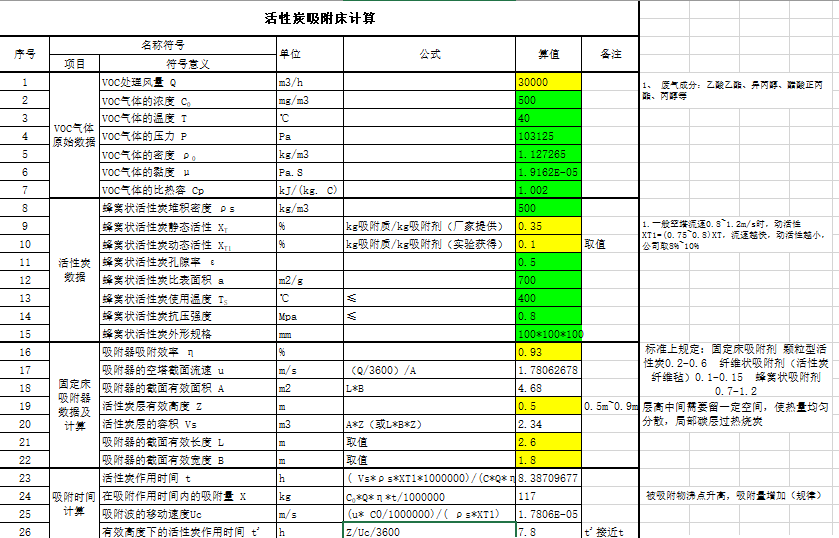Select the formula cell ending "(厂家提供)"

click(x=429, y=226)
